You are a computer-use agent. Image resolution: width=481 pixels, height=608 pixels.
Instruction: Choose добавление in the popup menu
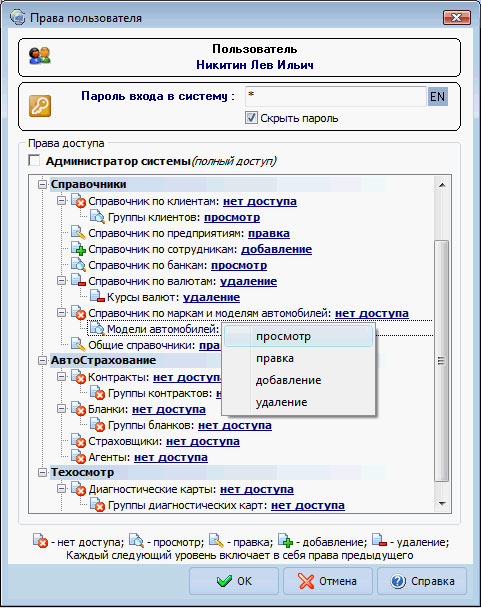click(298, 380)
